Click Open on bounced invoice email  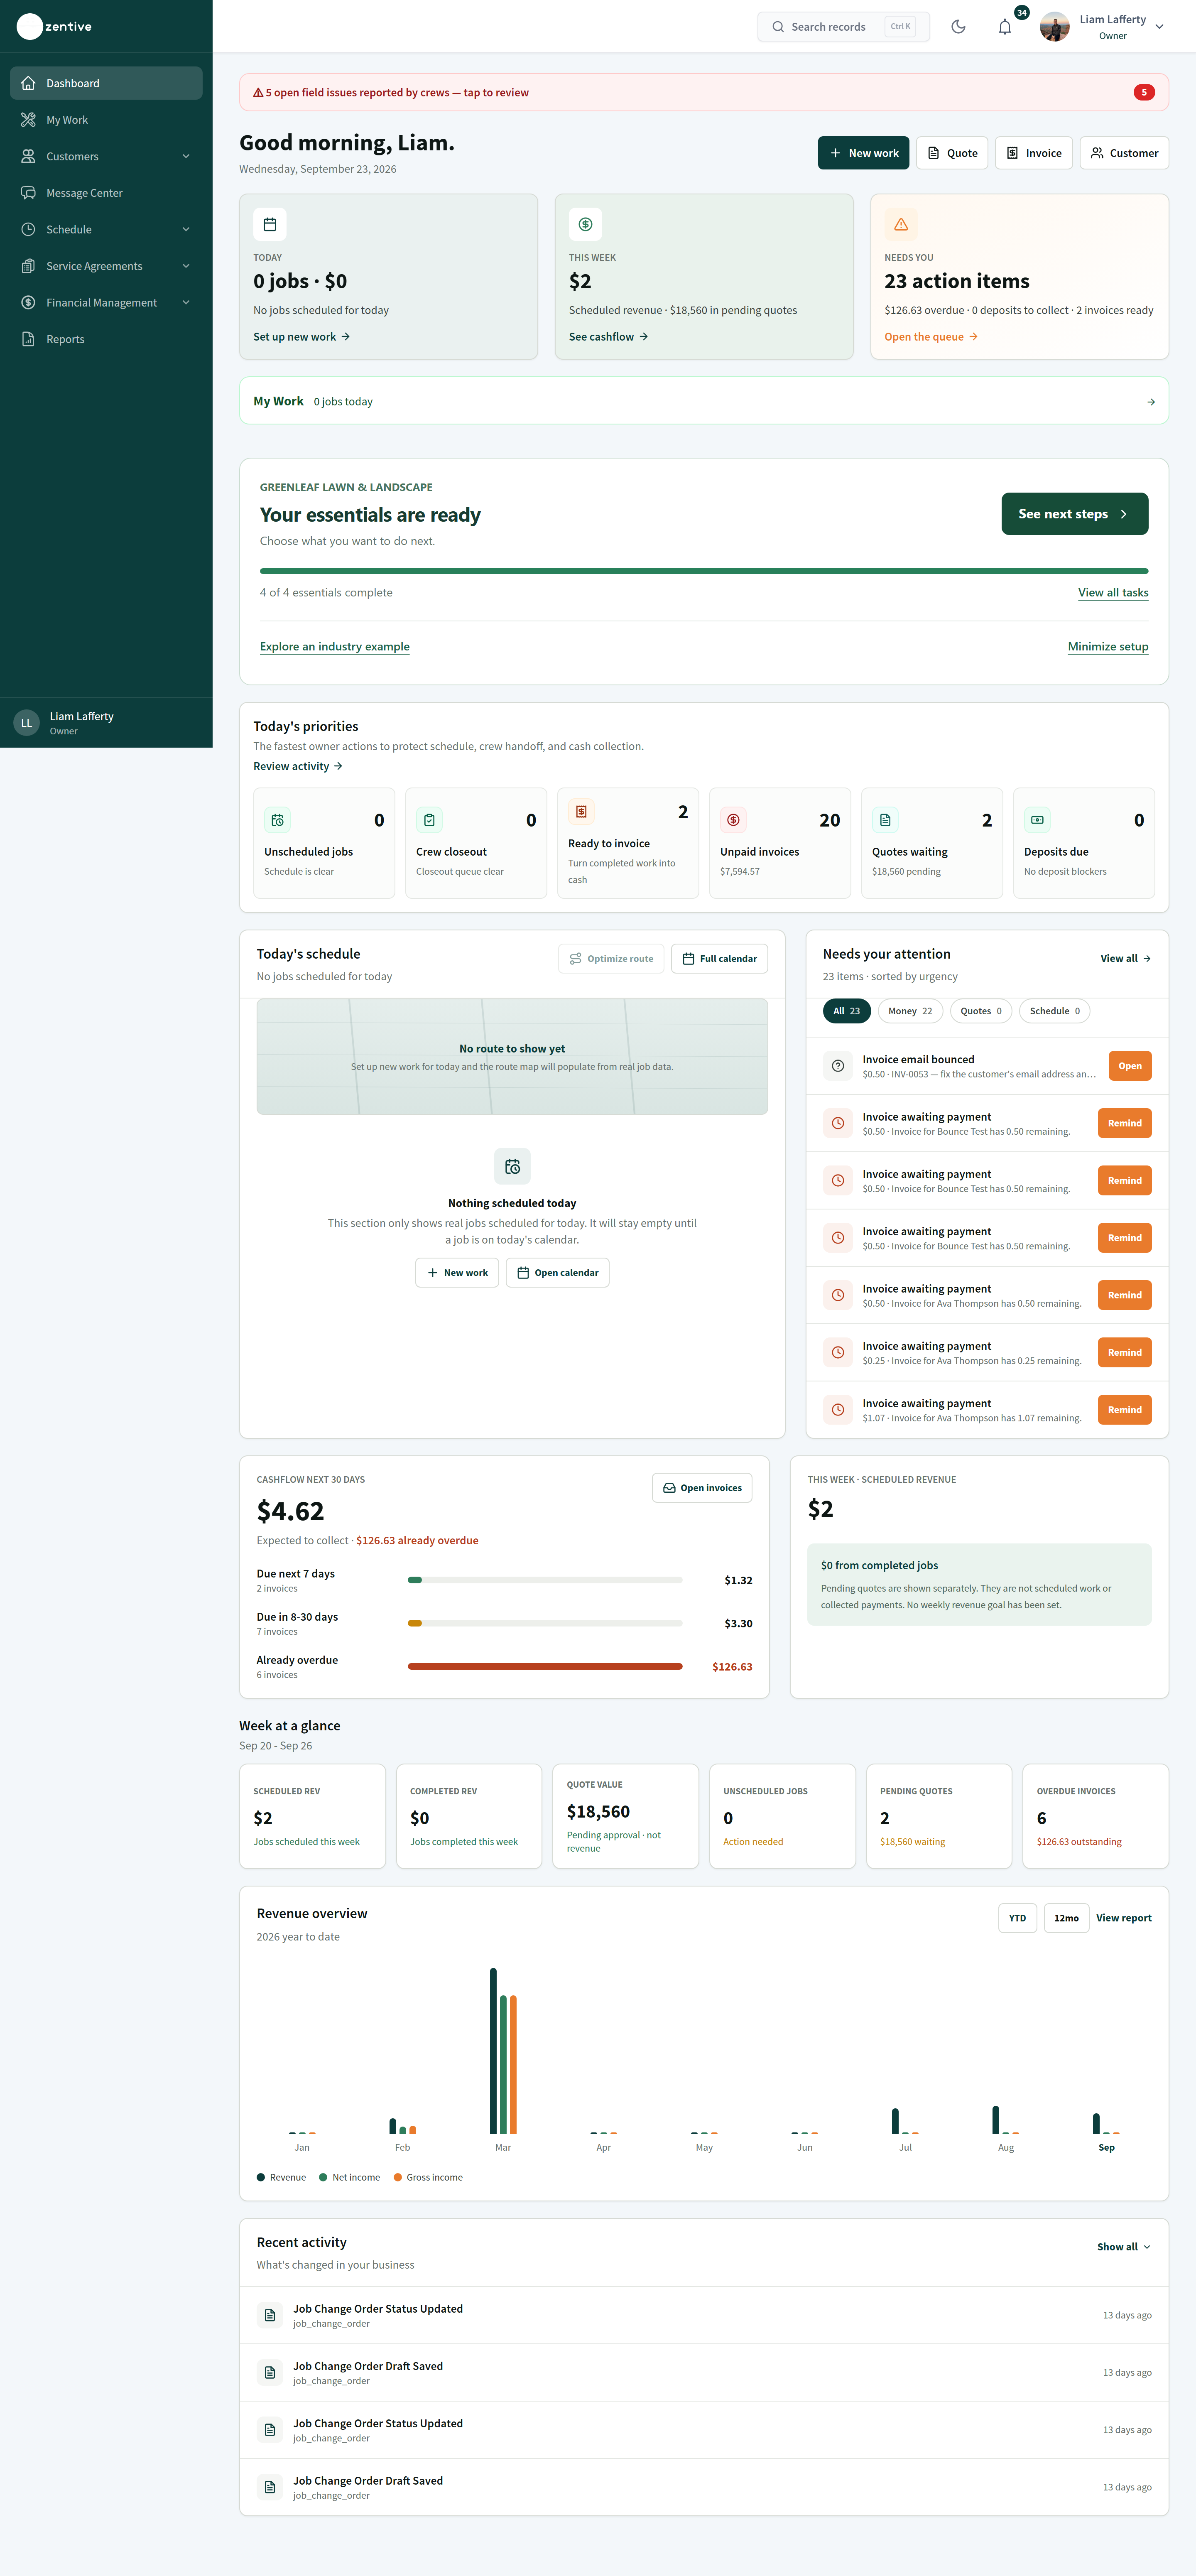coord(1130,1066)
